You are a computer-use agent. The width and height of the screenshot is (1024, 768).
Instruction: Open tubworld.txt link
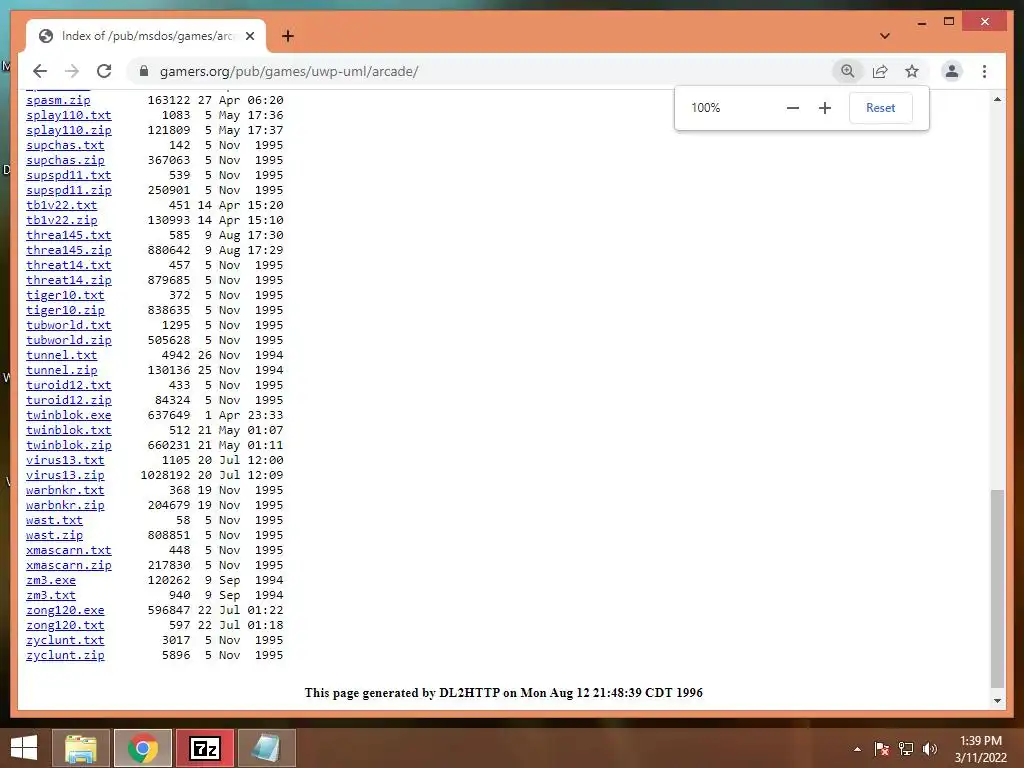(69, 325)
